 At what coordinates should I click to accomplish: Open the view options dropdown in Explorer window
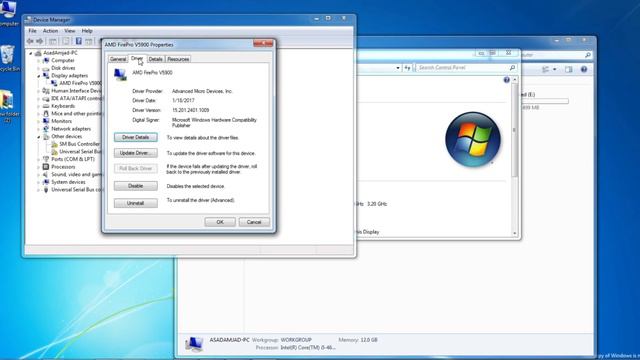coord(554,69)
